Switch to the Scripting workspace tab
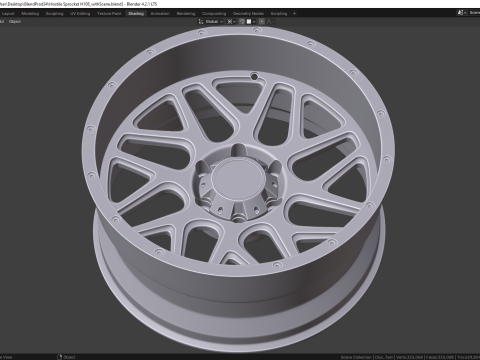The height and width of the screenshot is (360, 480). point(279,14)
